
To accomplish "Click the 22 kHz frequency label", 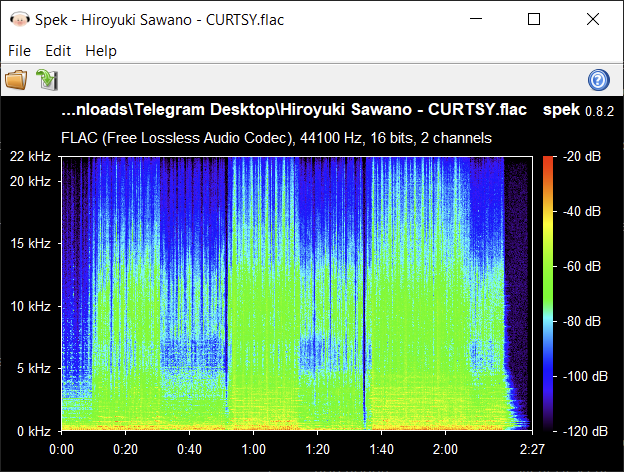I will pos(30,156).
